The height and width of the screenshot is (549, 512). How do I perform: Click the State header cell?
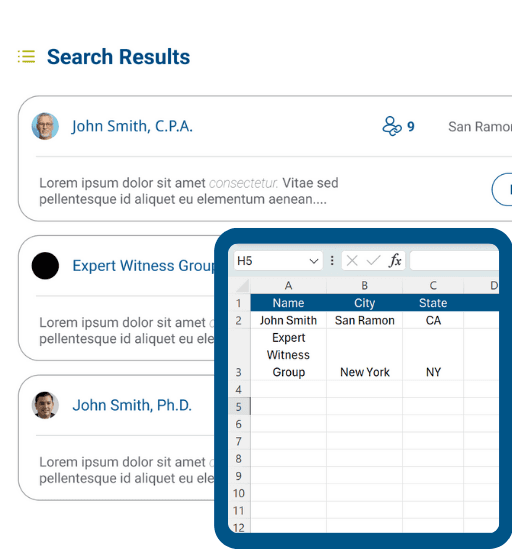[433, 303]
